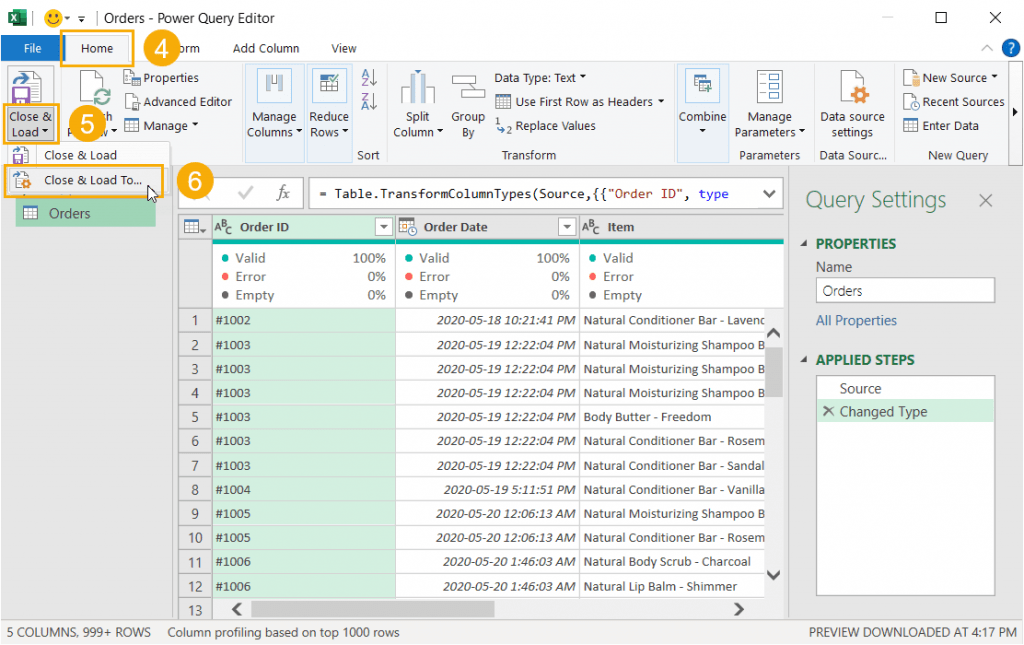Image resolution: width=1024 pixels, height=645 pixels.
Task: Open Data source settings
Action: (852, 104)
